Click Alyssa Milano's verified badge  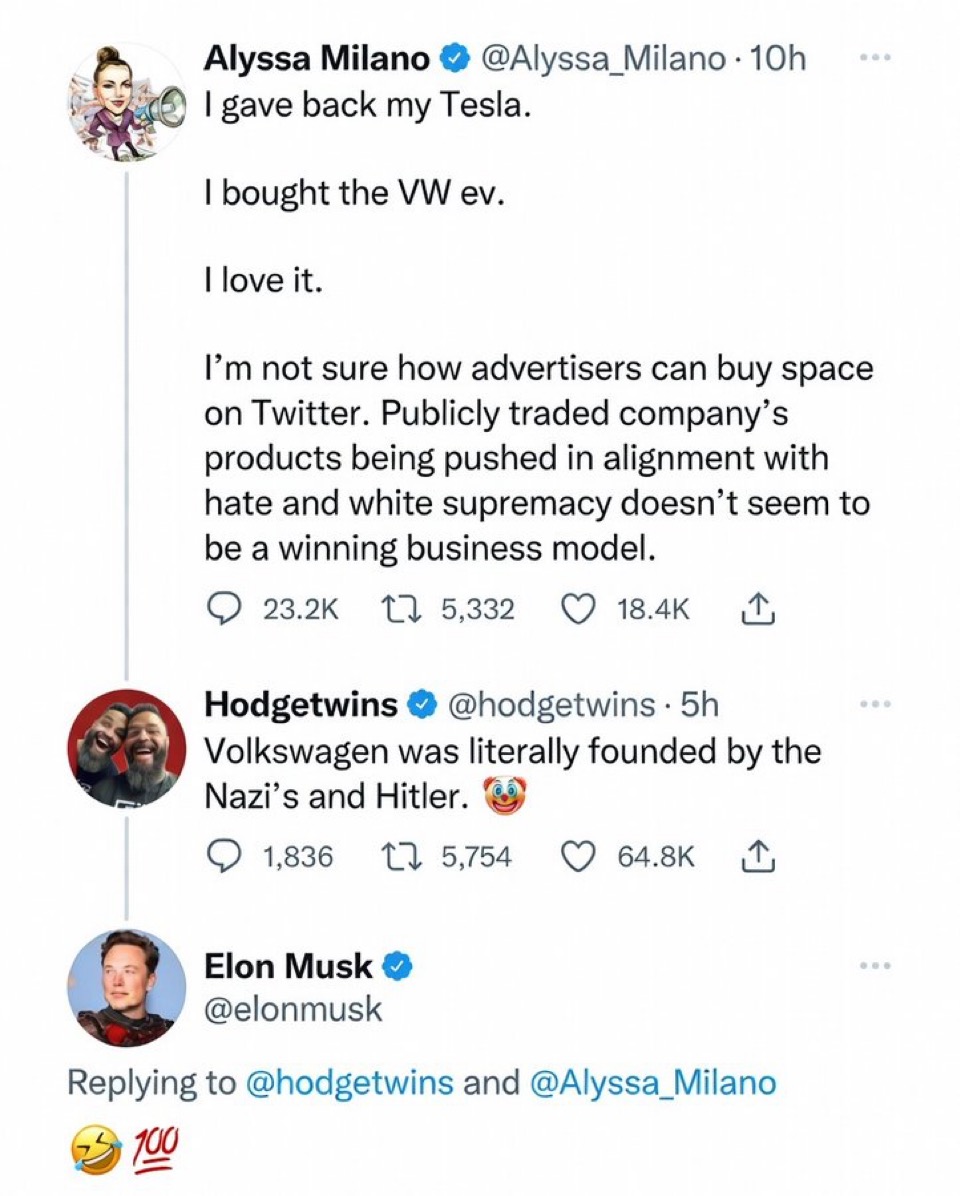[452, 60]
